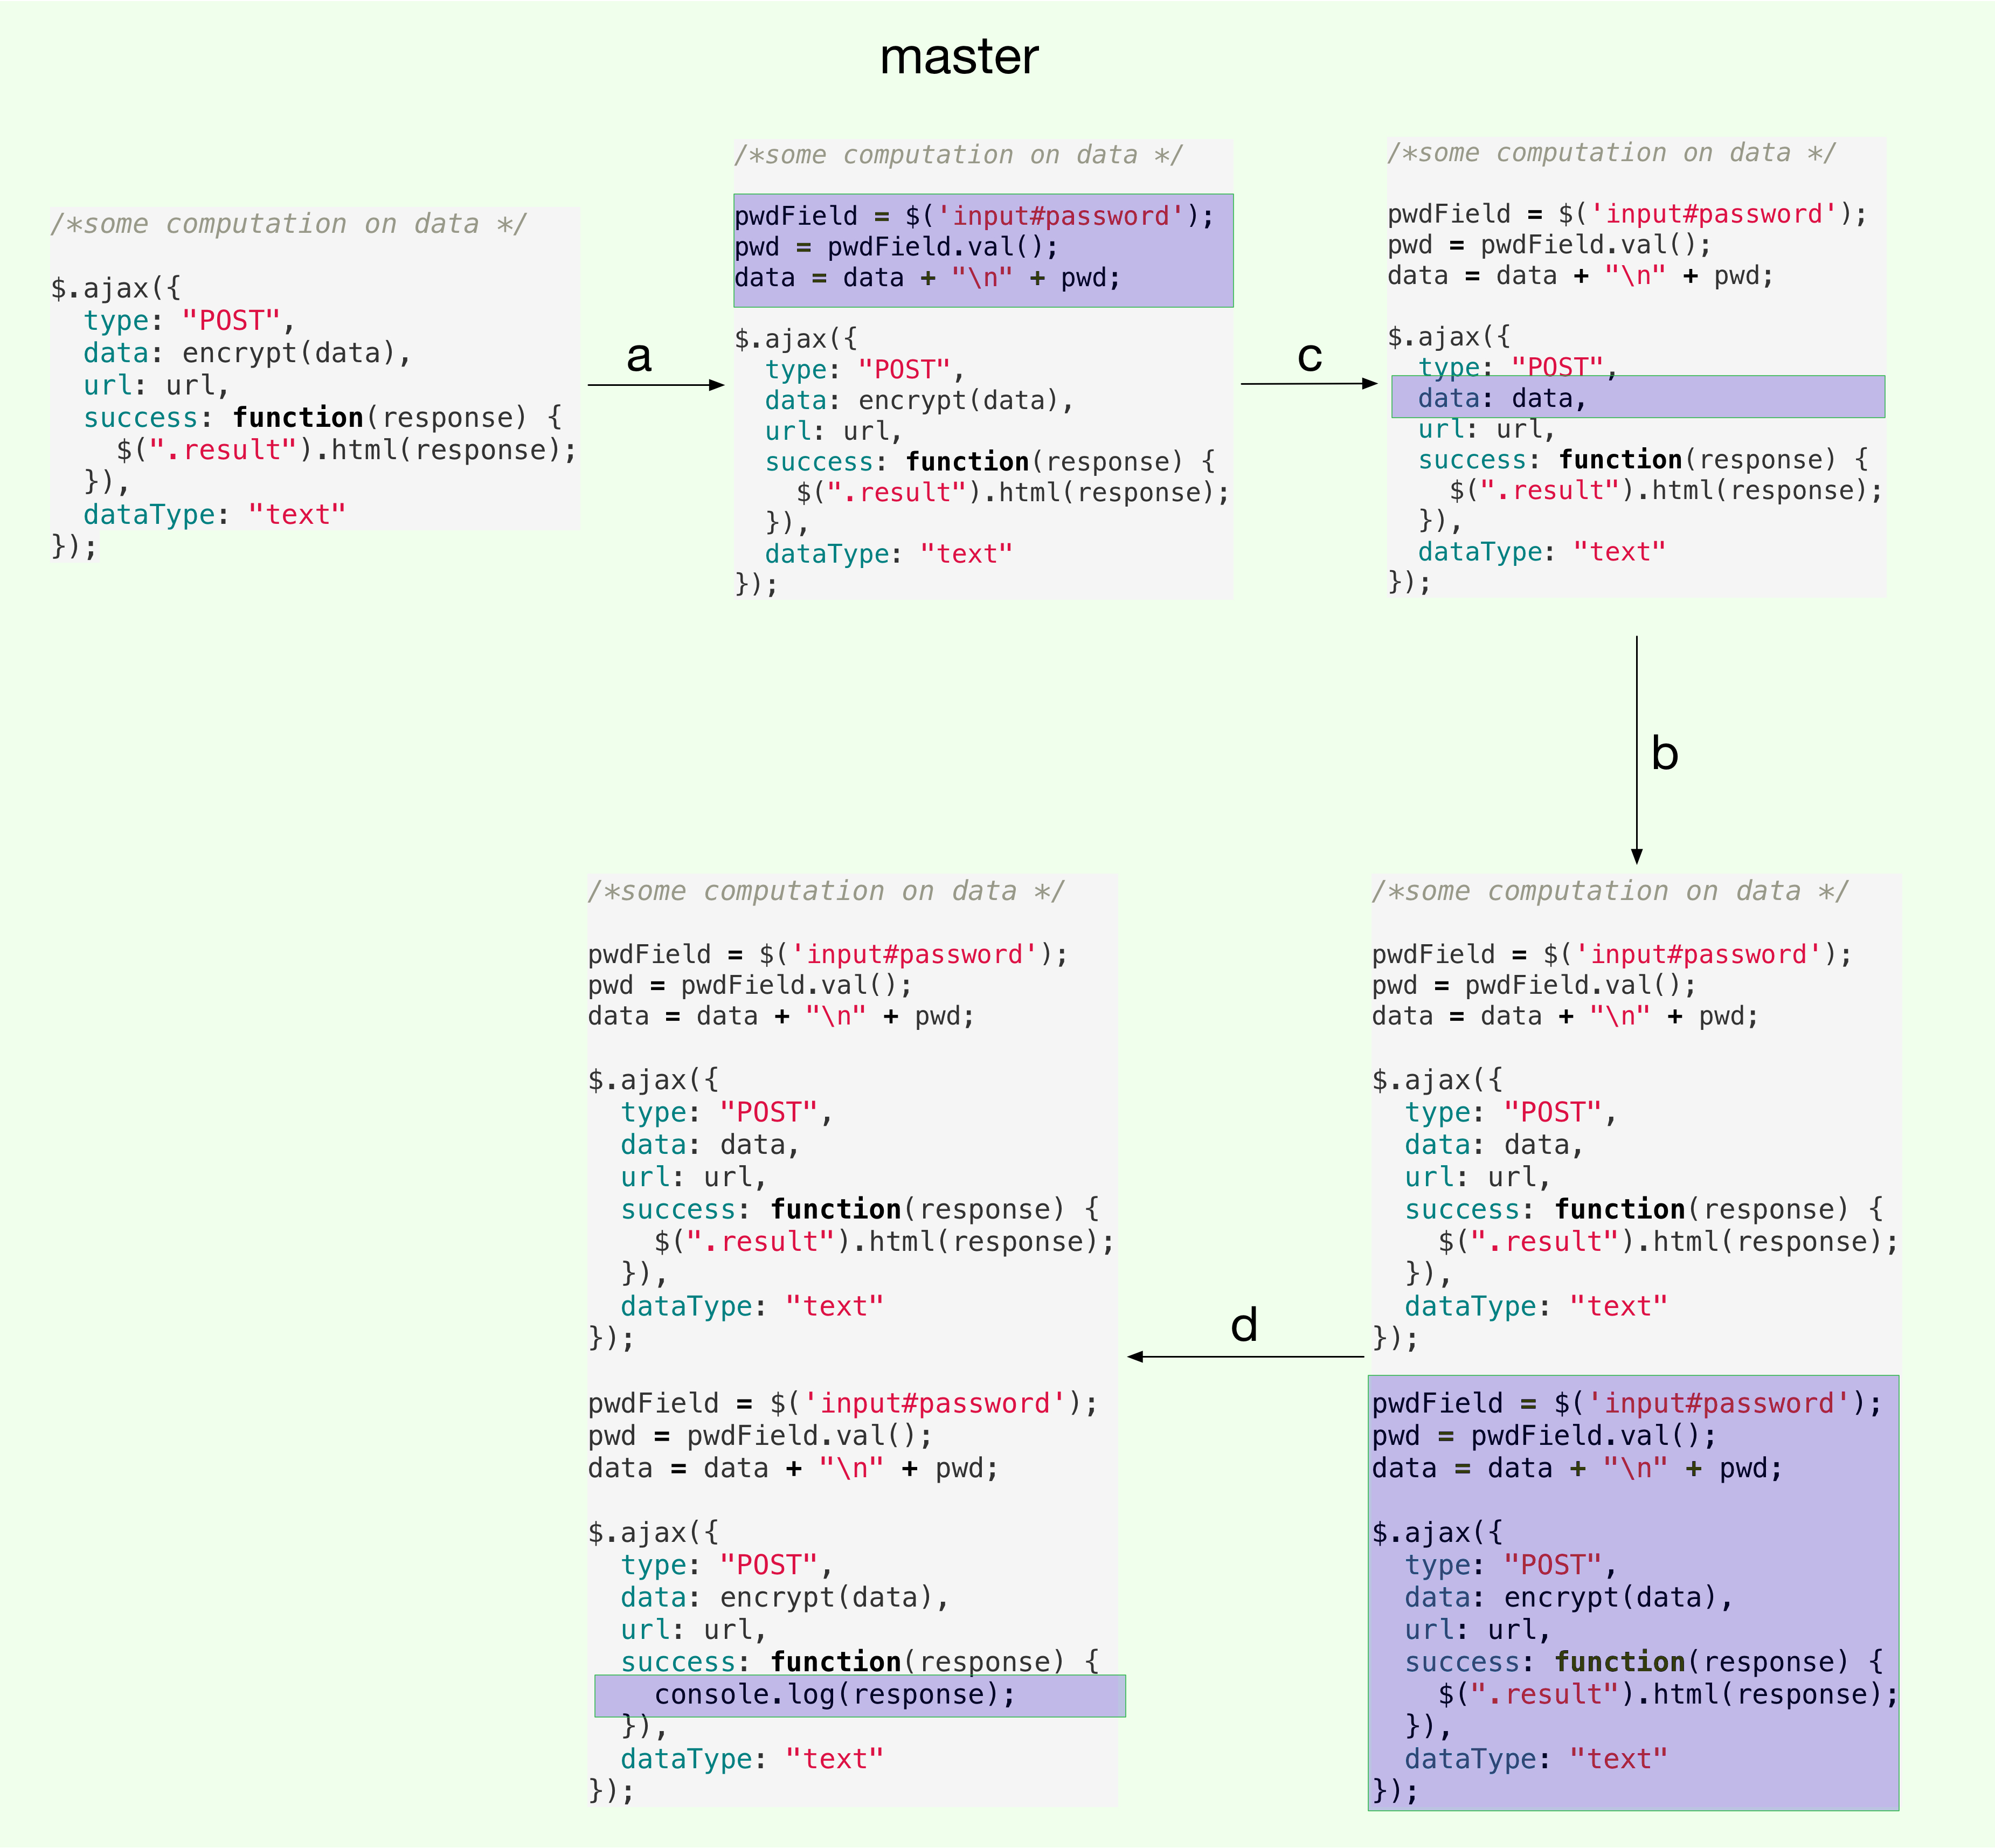Viewport: 1995px width, 1848px height.
Task: Click 'data: encrypt(data),' in the bottom-left snippet
Action: [x=784, y=1597]
